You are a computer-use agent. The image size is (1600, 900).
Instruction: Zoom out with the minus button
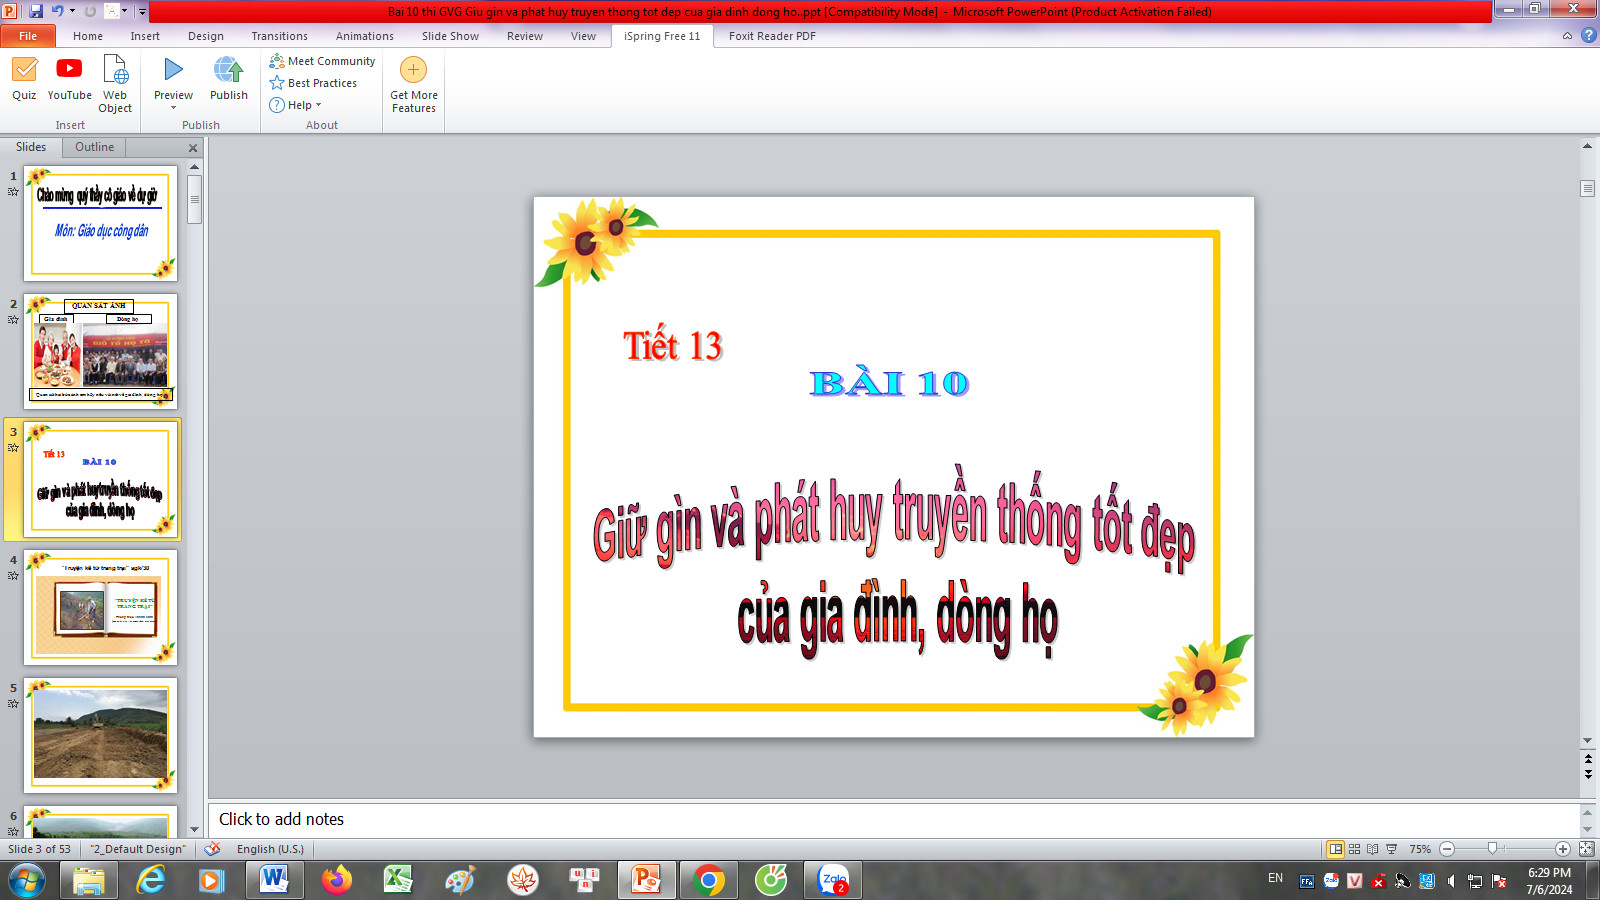tap(1447, 849)
